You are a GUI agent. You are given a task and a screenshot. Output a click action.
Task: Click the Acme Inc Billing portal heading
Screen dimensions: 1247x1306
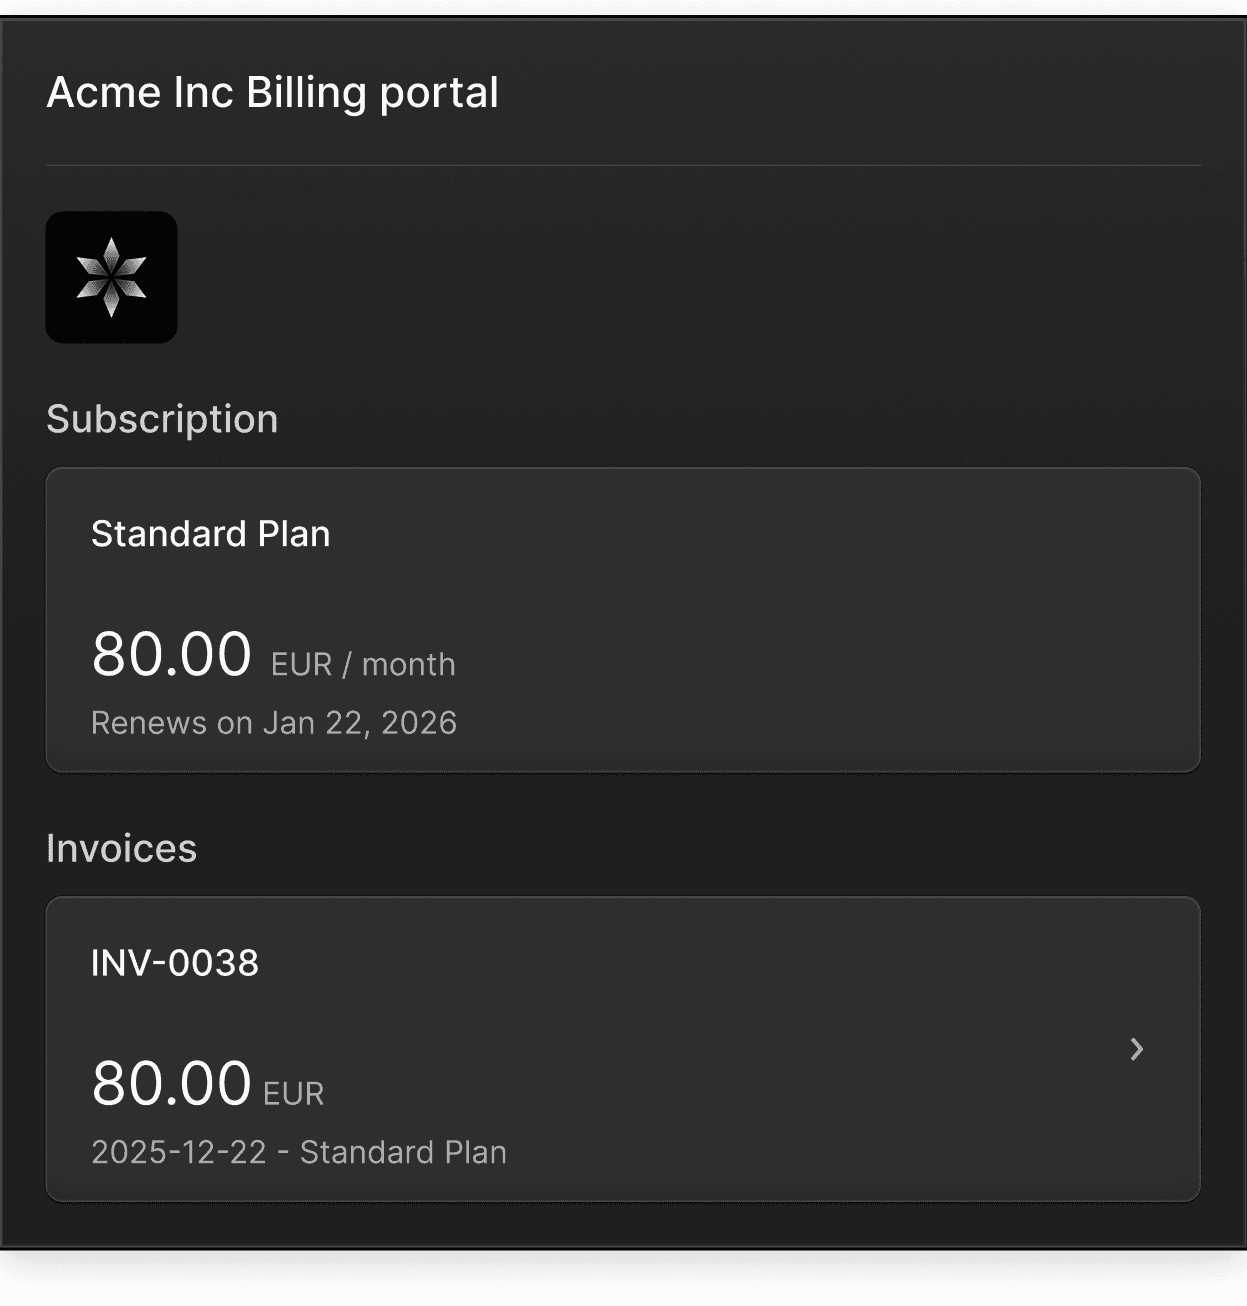(x=272, y=93)
